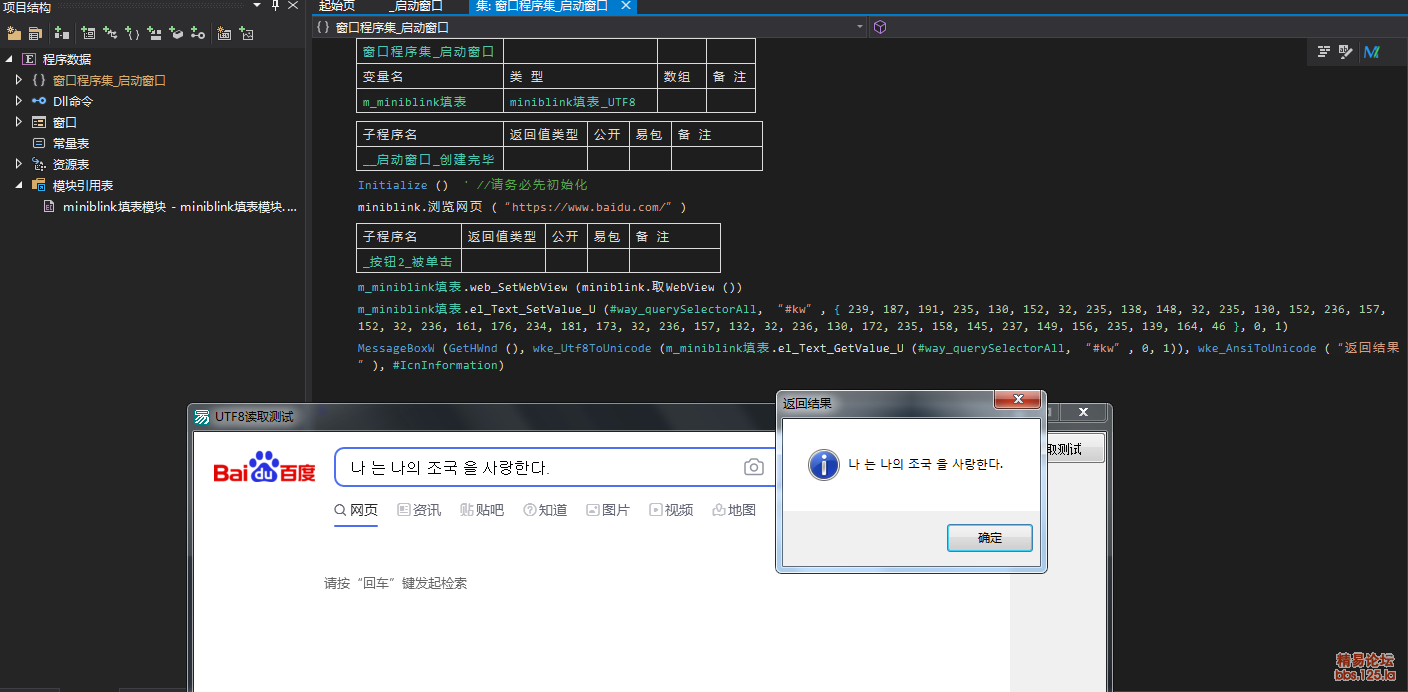Open the 图片 tab on Baidu
Screen dimensions: 1408x692
tap(608, 510)
